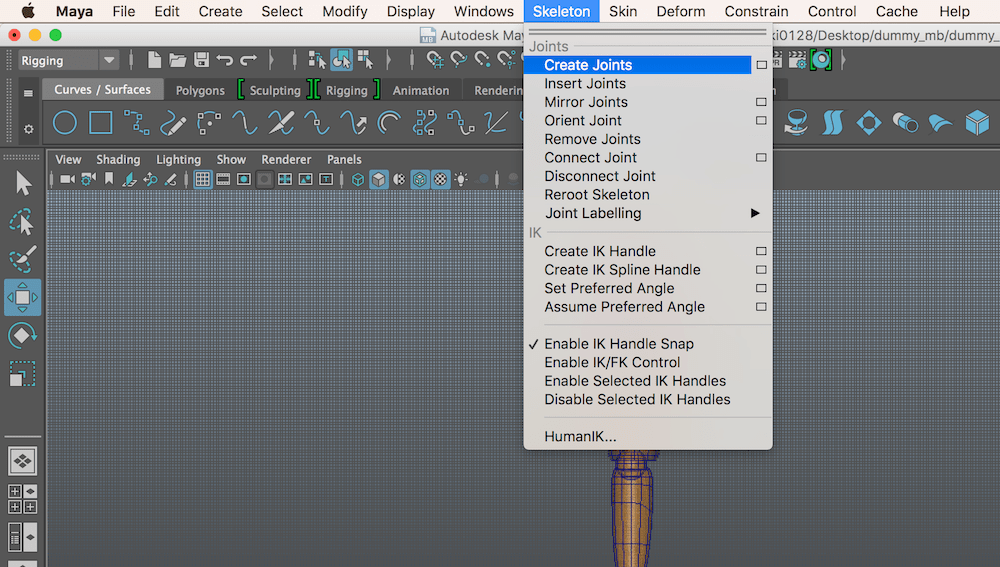The image size is (1000, 567).
Task: Open the Rigging menu set dropdown
Action: (x=68, y=61)
